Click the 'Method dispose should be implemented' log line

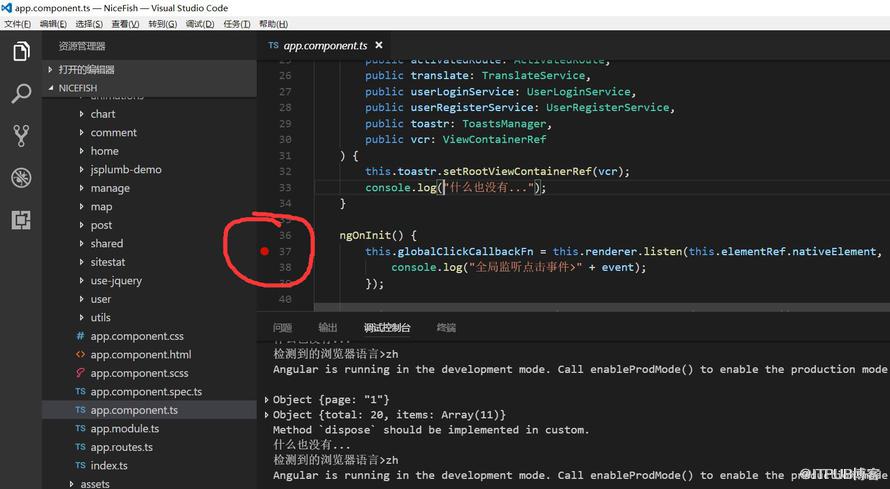click(x=431, y=430)
